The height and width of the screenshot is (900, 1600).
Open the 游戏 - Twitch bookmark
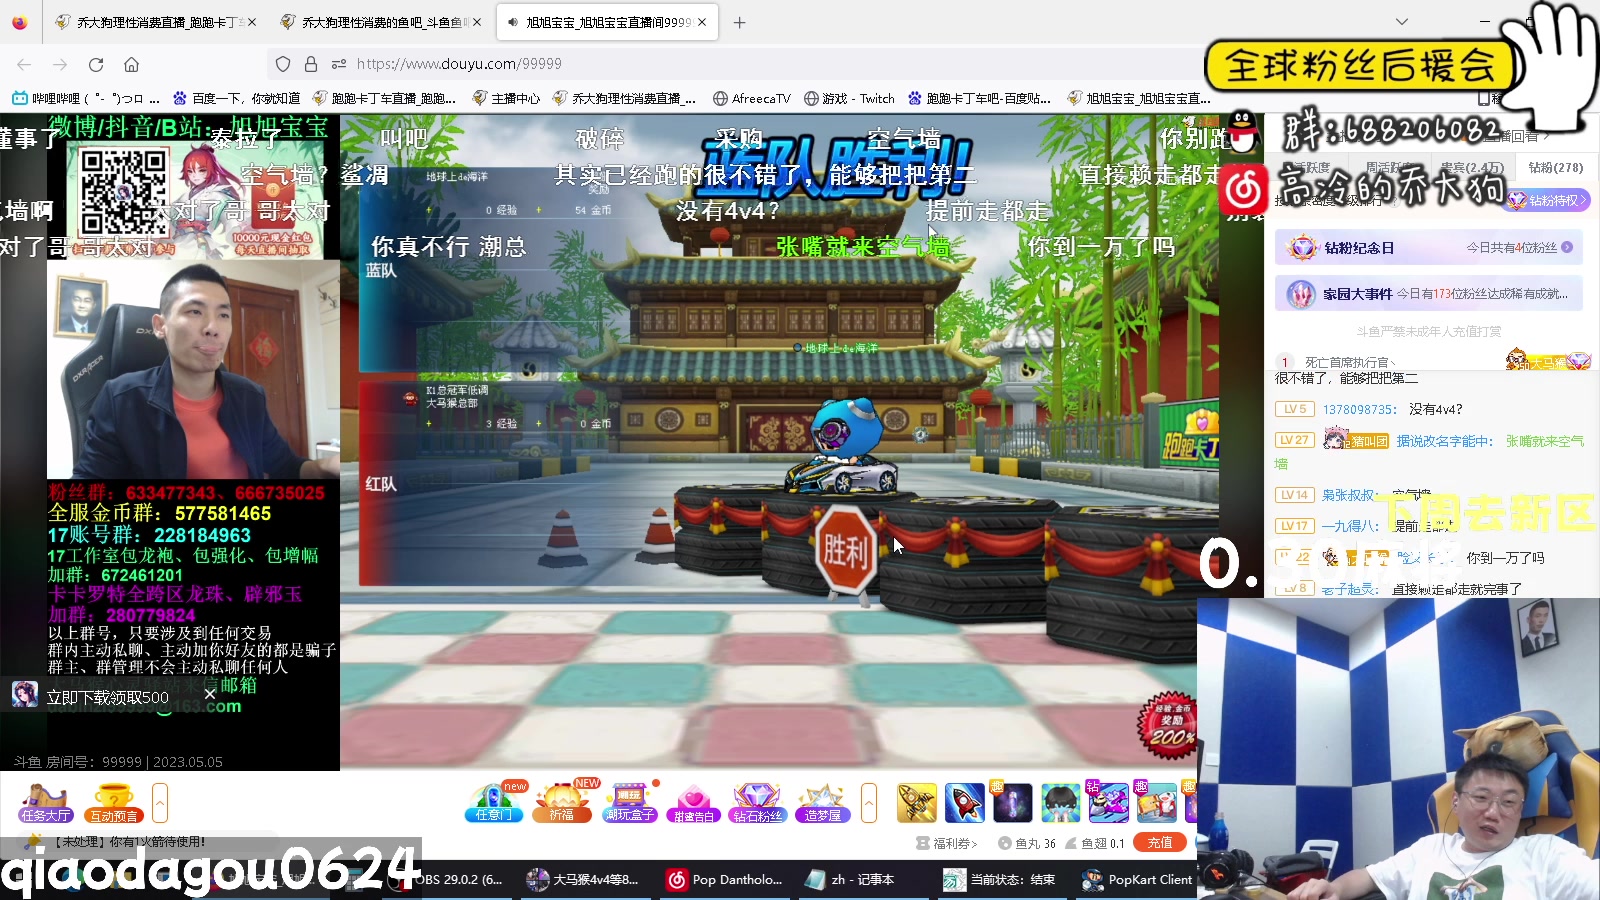(x=850, y=98)
